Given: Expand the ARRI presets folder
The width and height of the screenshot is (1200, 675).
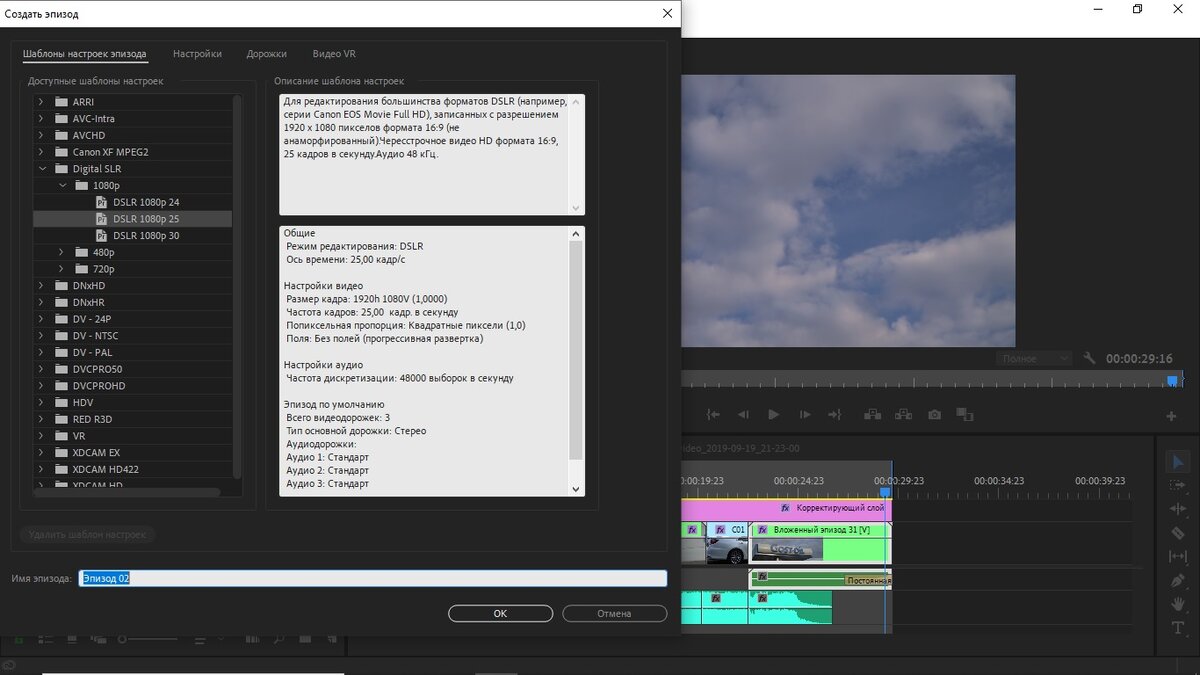Looking at the screenshot, I should (x=41, y=102).
